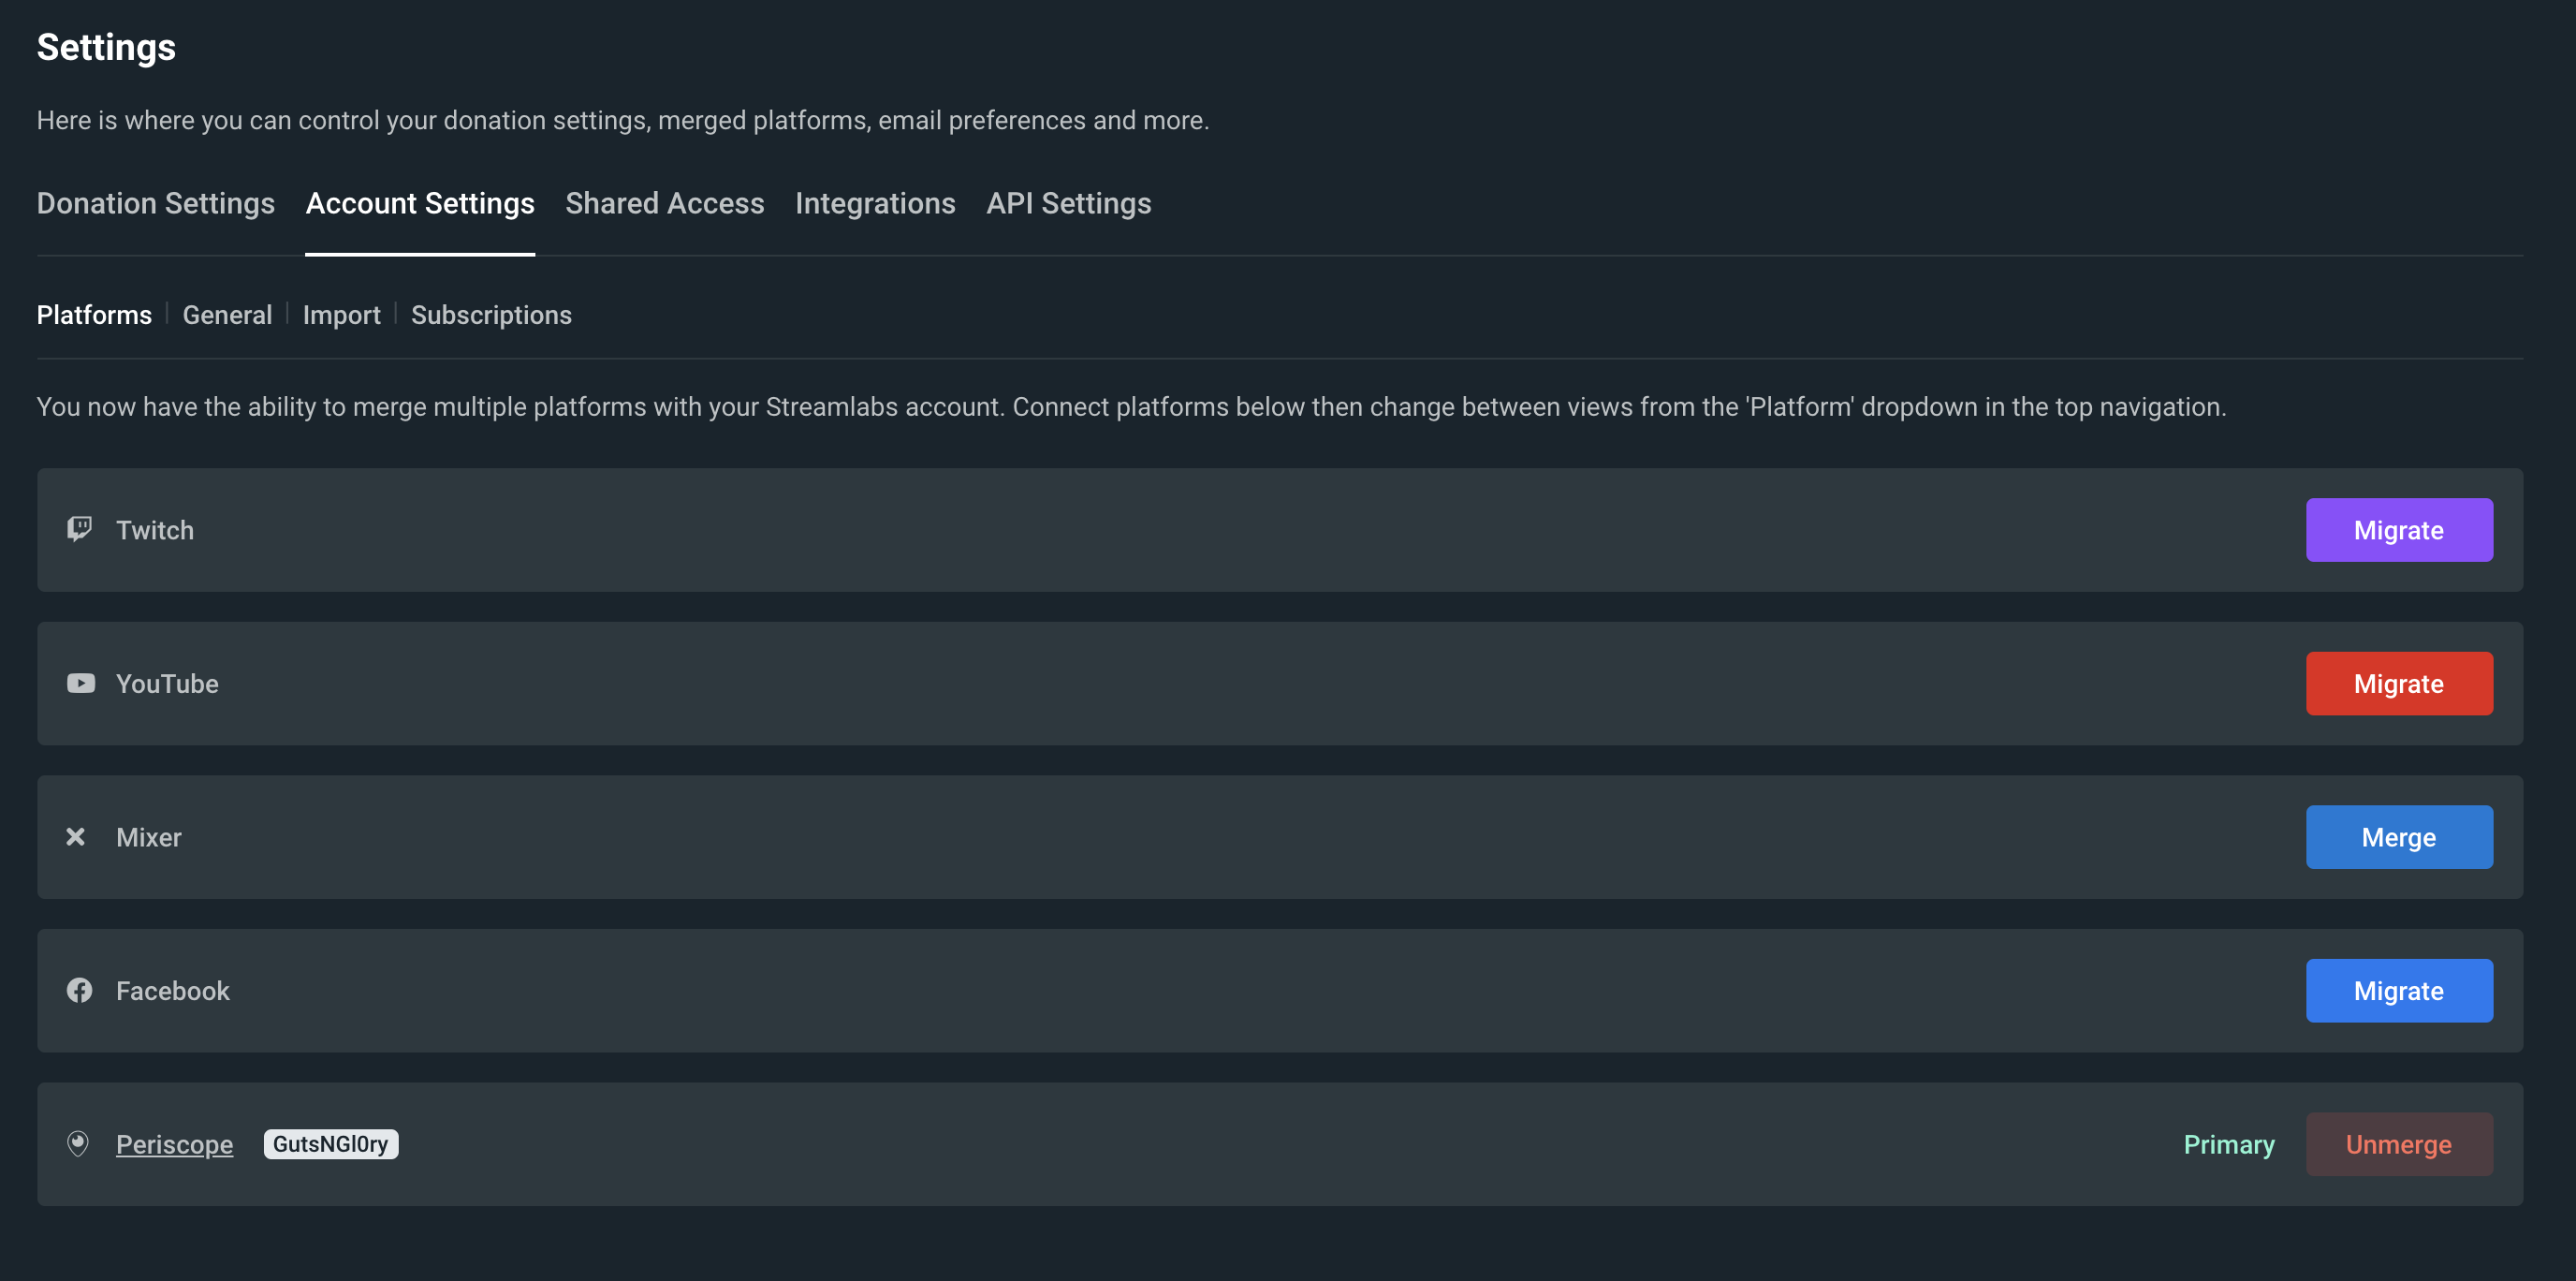Merge the Mixer platform
This screenshot has width=2576, height=1281.
(2398, 837)
